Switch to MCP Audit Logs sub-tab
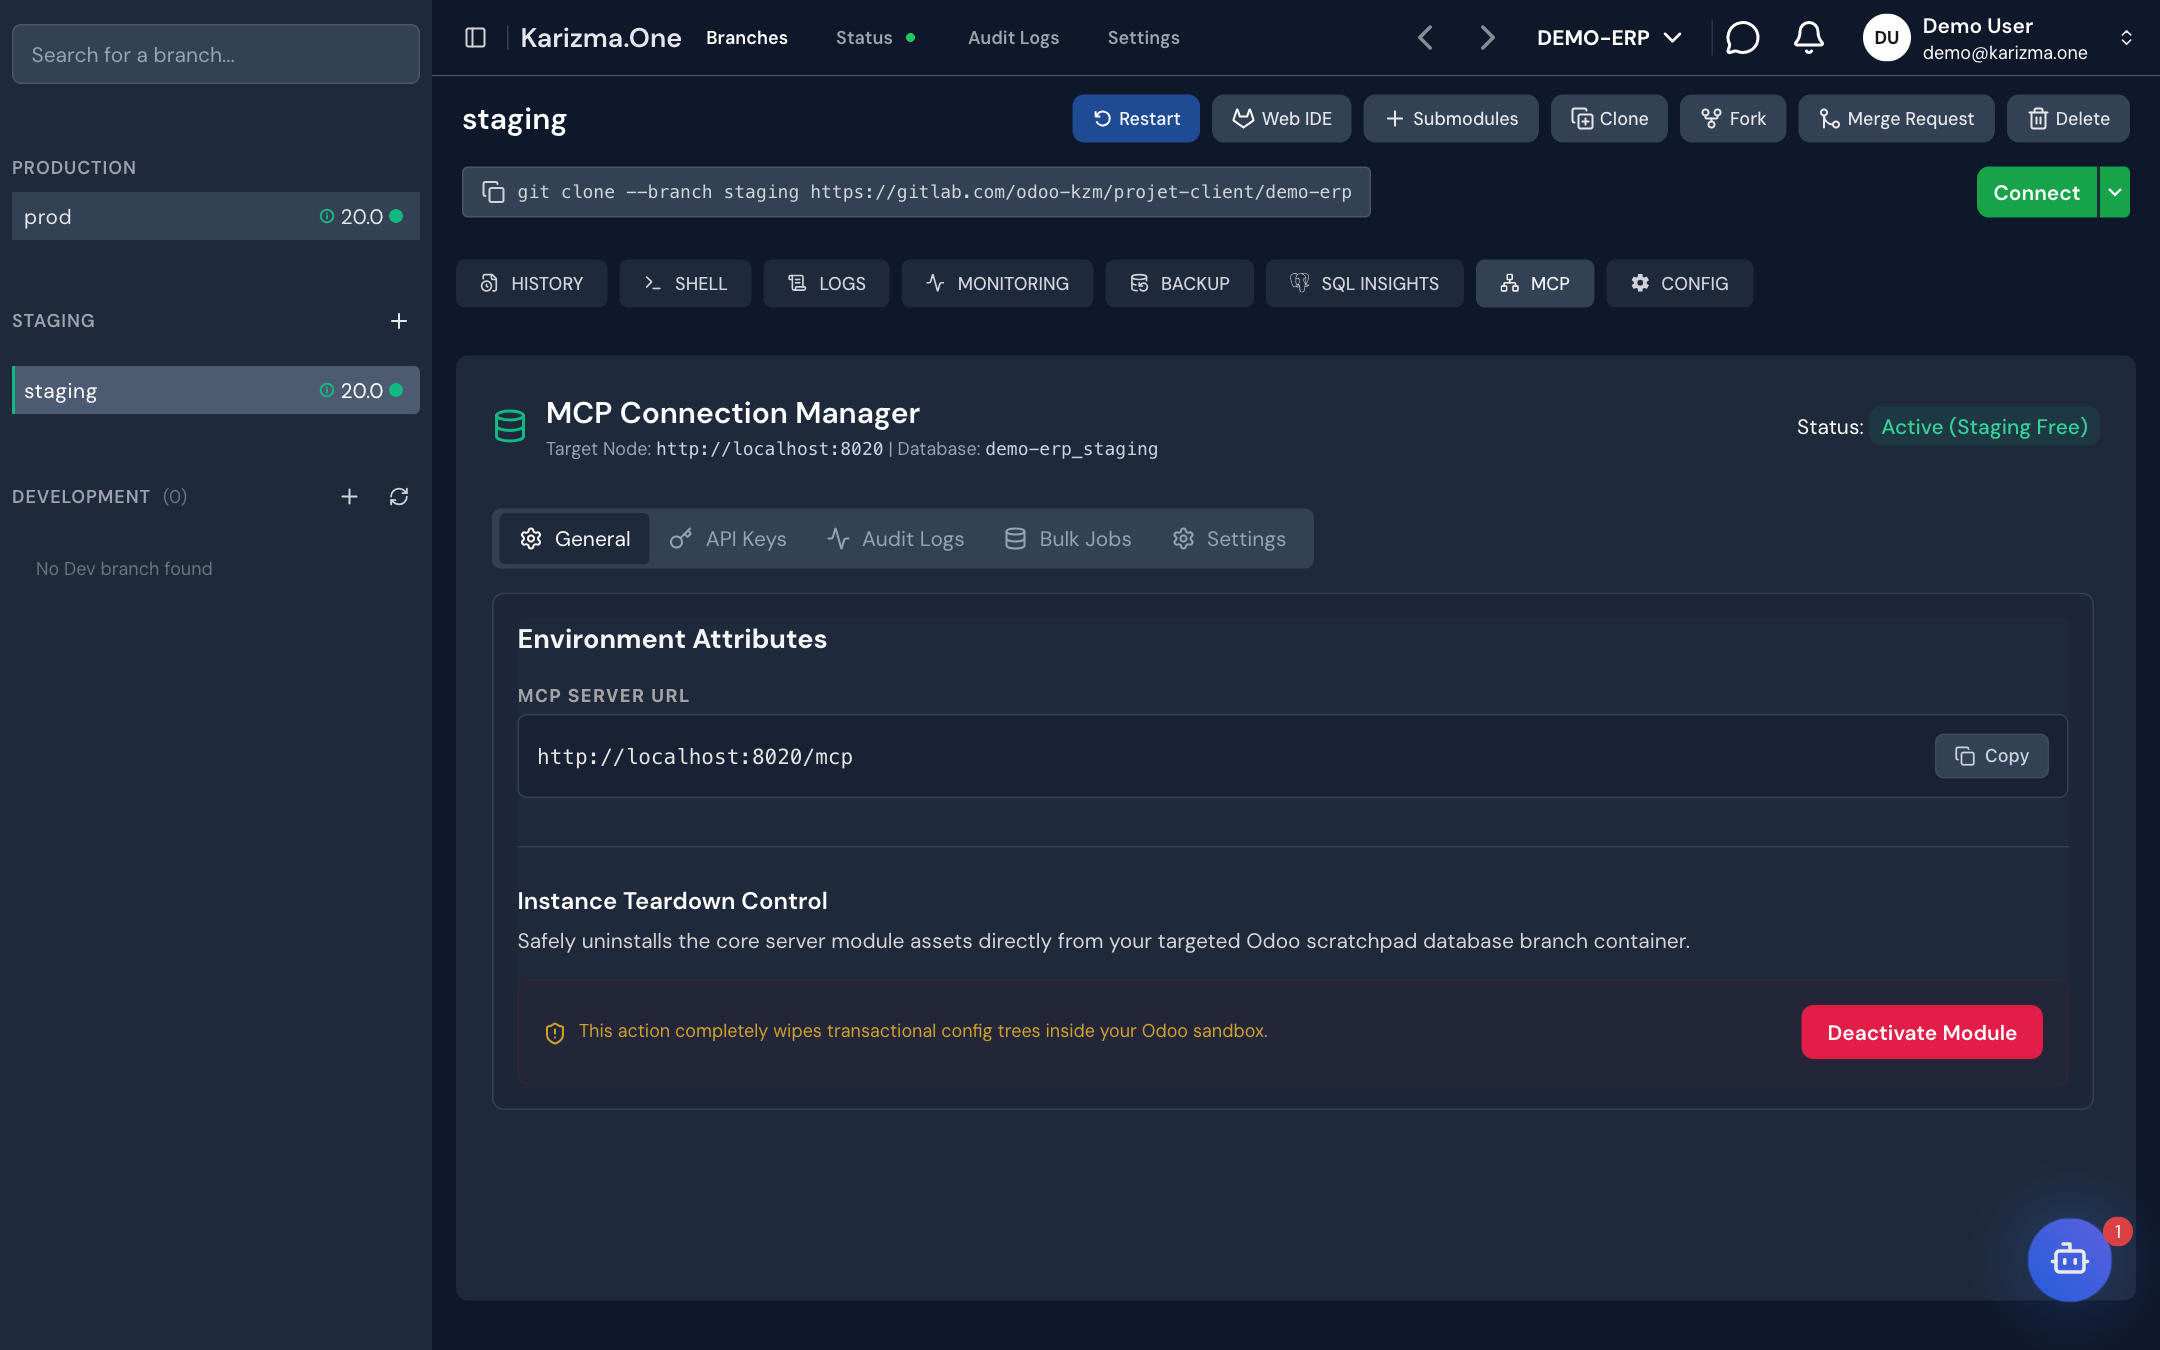 pos(896,539)
